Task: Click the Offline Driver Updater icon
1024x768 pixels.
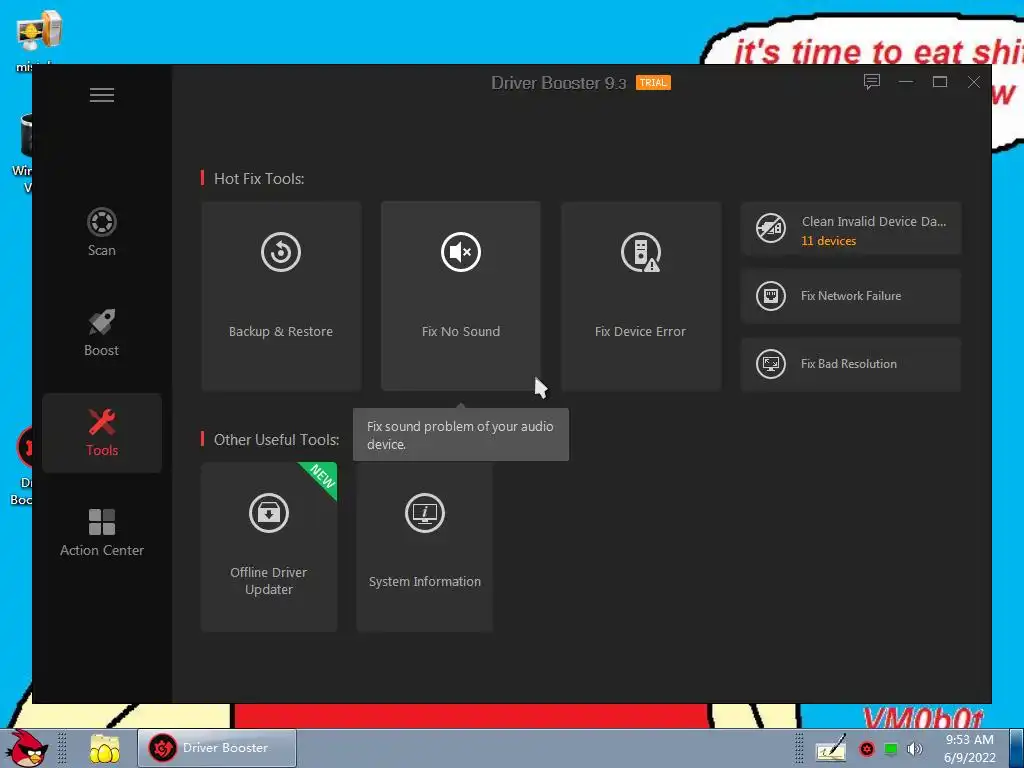Action: [x=268, y=513]
